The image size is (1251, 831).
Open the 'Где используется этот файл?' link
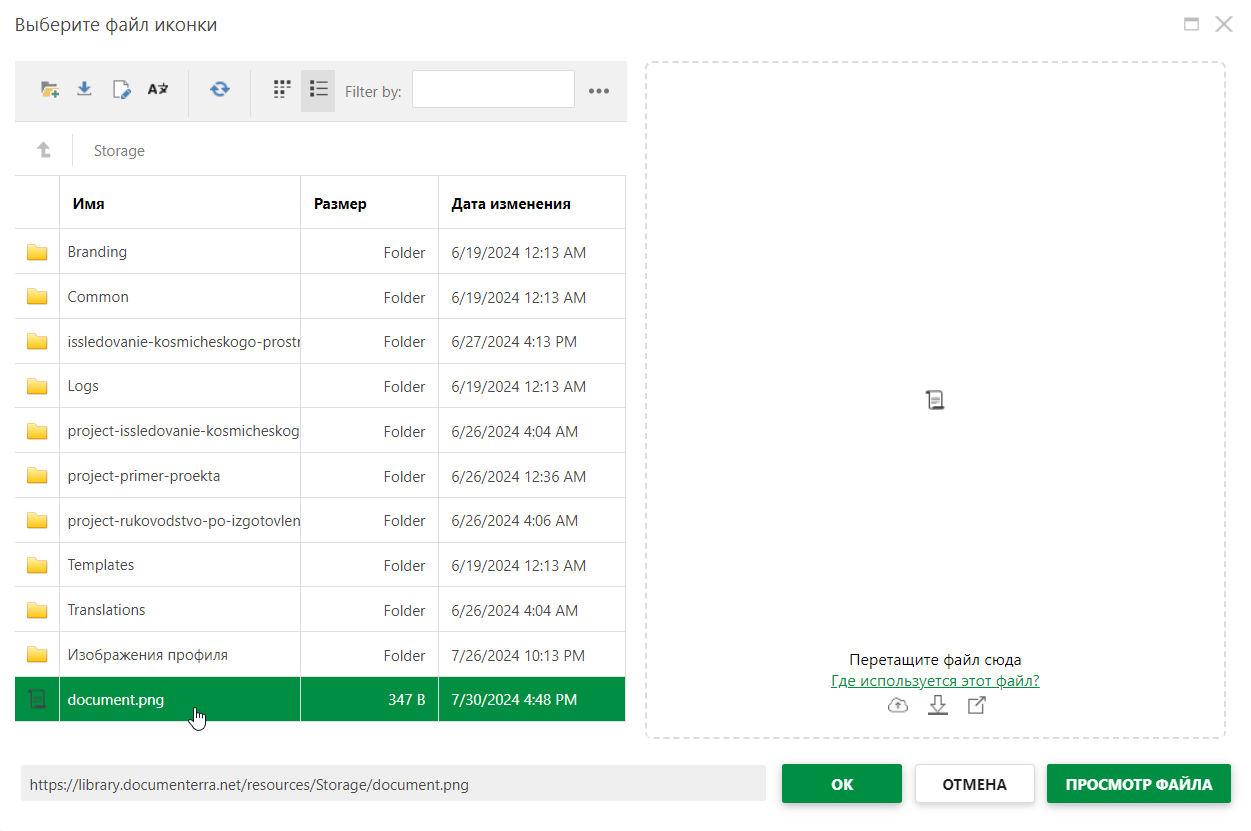coord(935,681)
